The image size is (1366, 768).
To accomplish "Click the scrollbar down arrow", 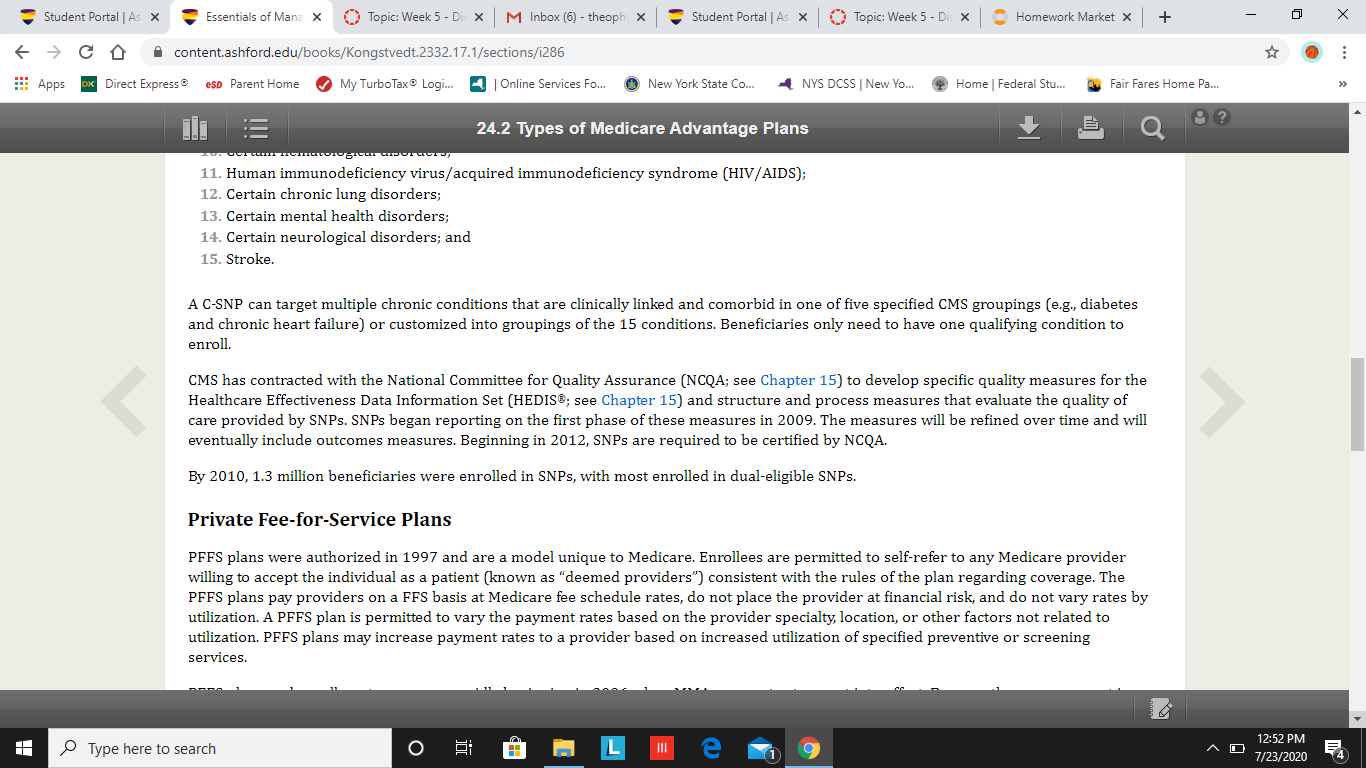I will pos(1357,719).
